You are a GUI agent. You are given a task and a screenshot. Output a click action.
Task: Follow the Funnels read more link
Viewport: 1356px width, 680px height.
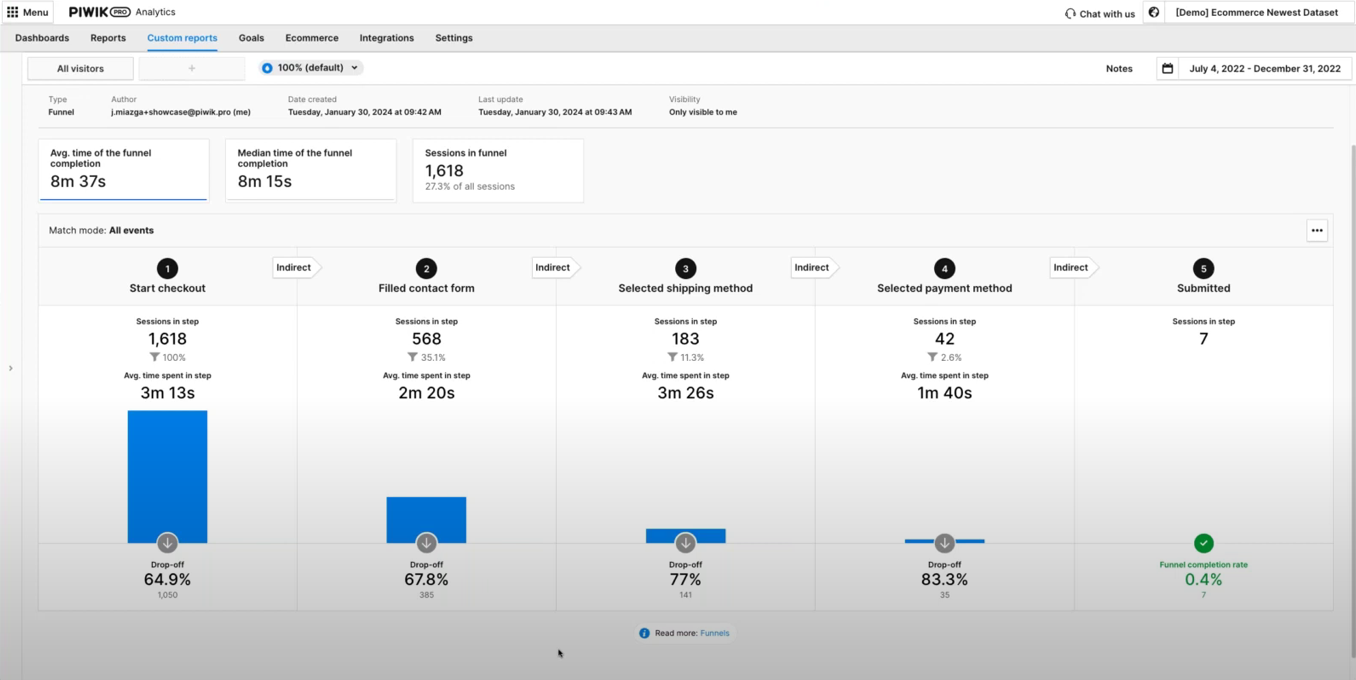point(714,633)
